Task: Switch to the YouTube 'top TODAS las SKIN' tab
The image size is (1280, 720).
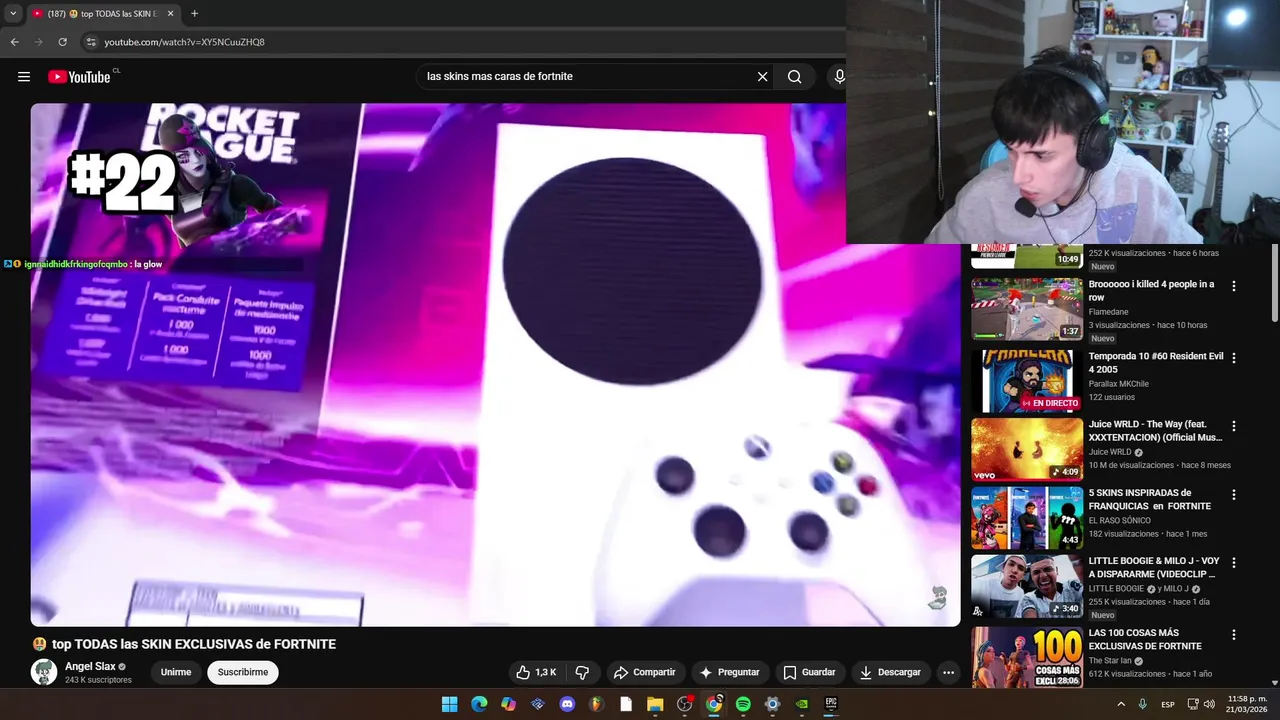Action: [x=102, y=13]
